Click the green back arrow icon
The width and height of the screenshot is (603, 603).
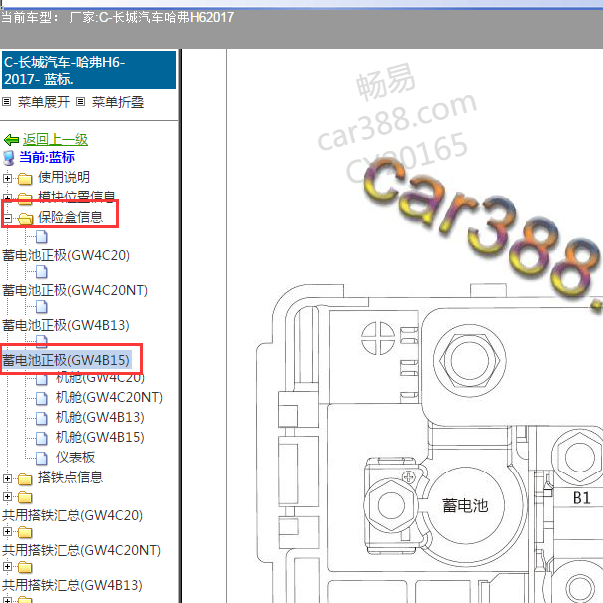tap(11, 140)
